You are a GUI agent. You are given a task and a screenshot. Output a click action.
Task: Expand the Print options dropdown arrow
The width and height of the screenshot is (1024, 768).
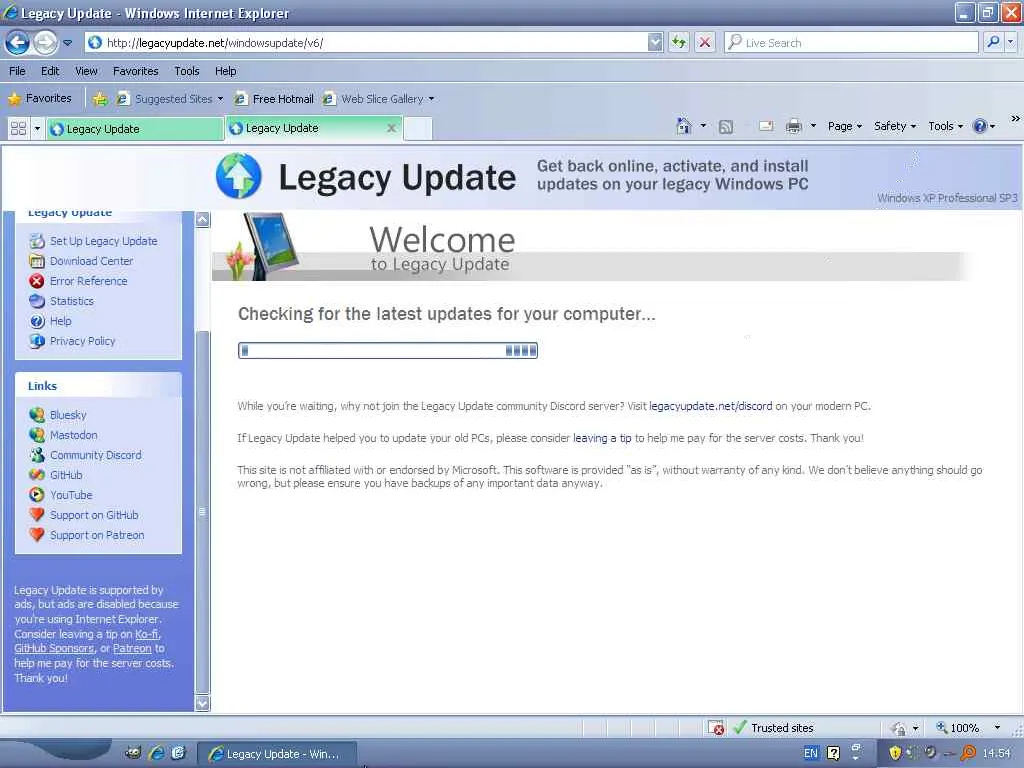tap(813, 126)
